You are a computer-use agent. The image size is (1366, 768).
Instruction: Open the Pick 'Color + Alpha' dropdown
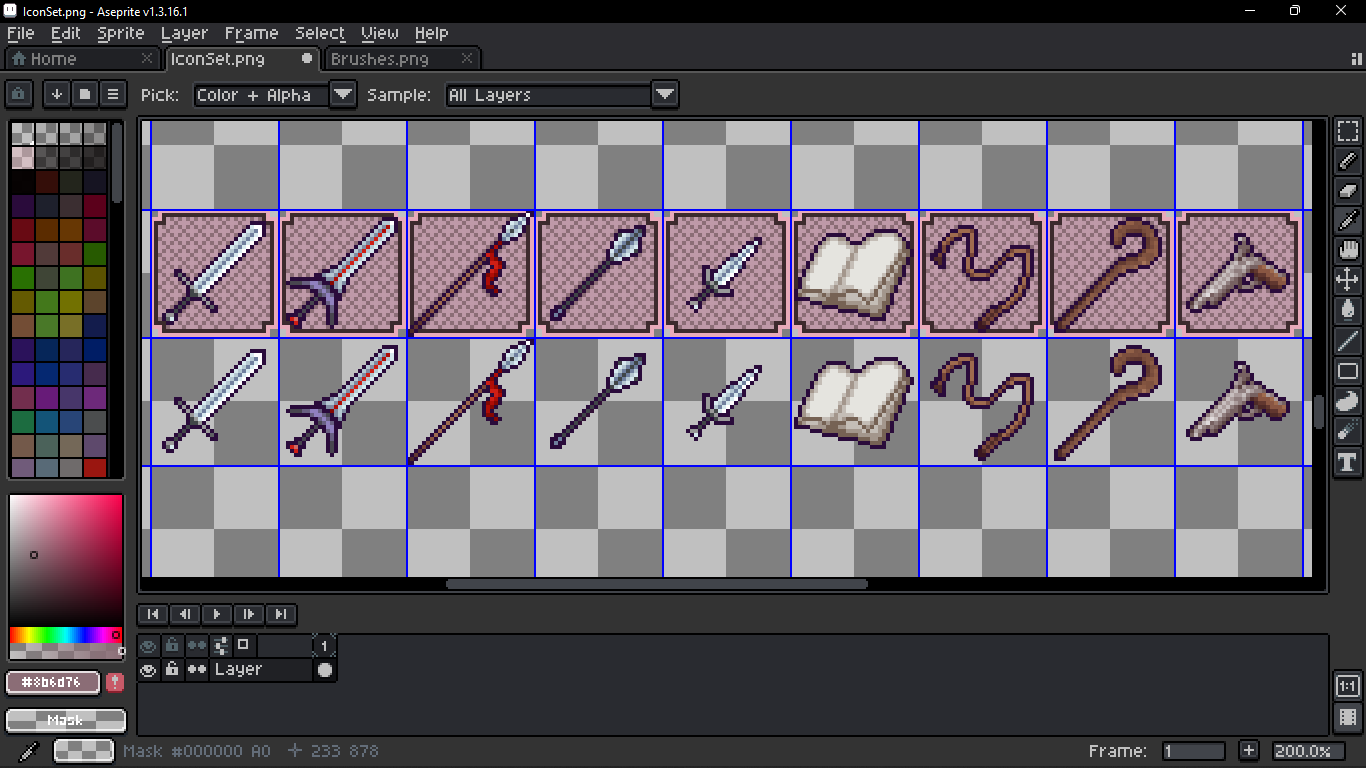342,95
